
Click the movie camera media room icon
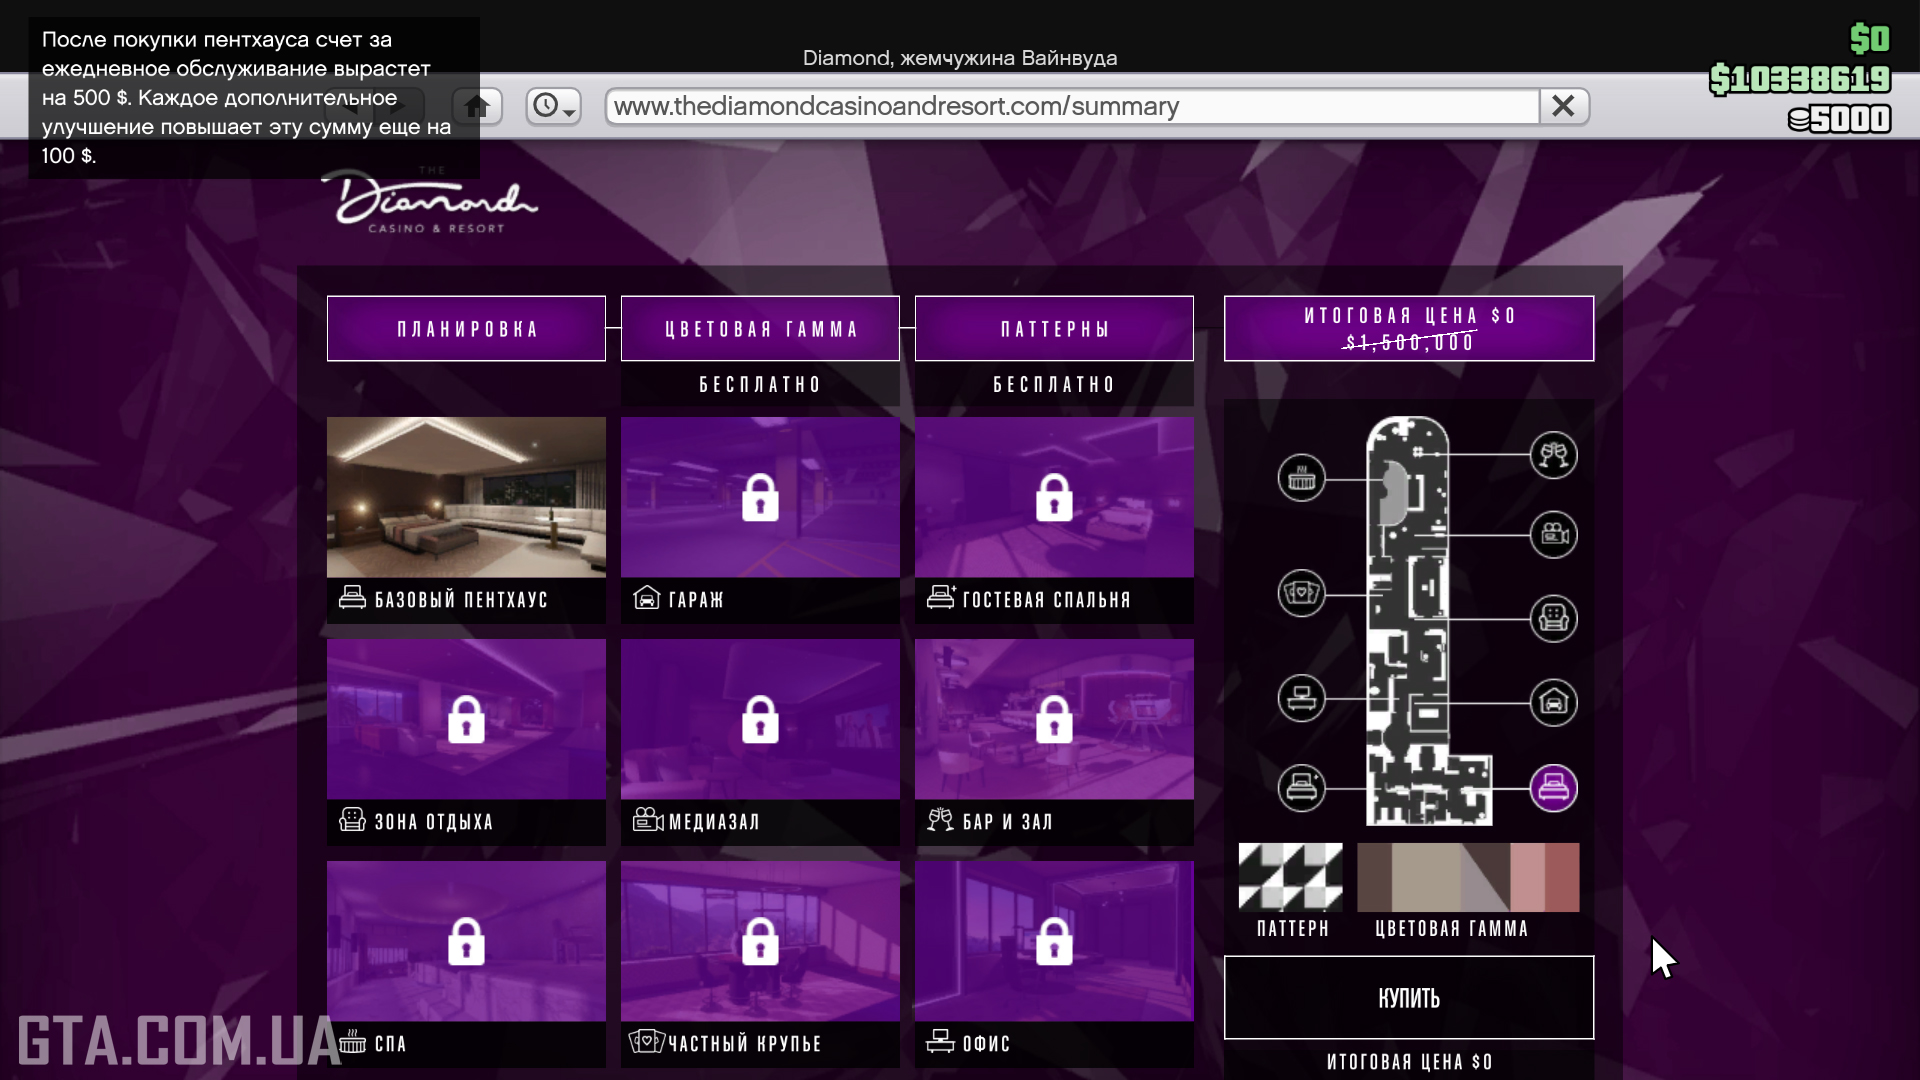pos(1553,534)
